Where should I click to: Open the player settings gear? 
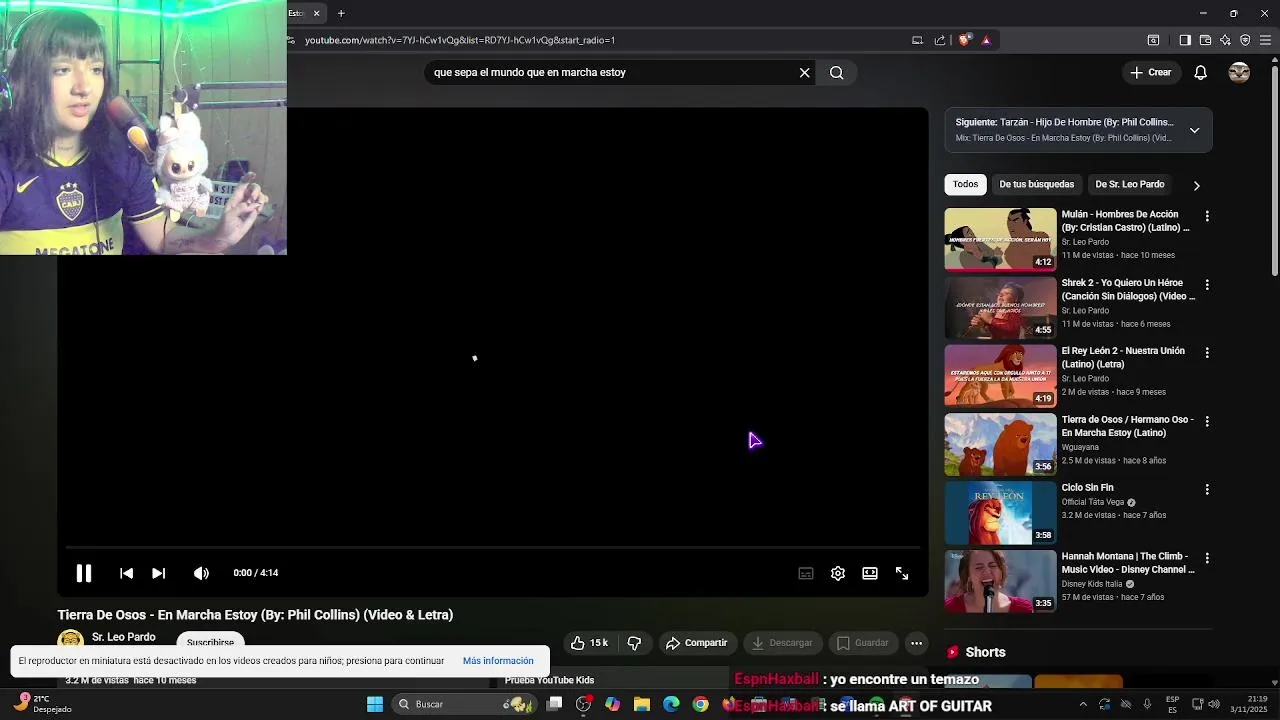(x=838, y=573)
